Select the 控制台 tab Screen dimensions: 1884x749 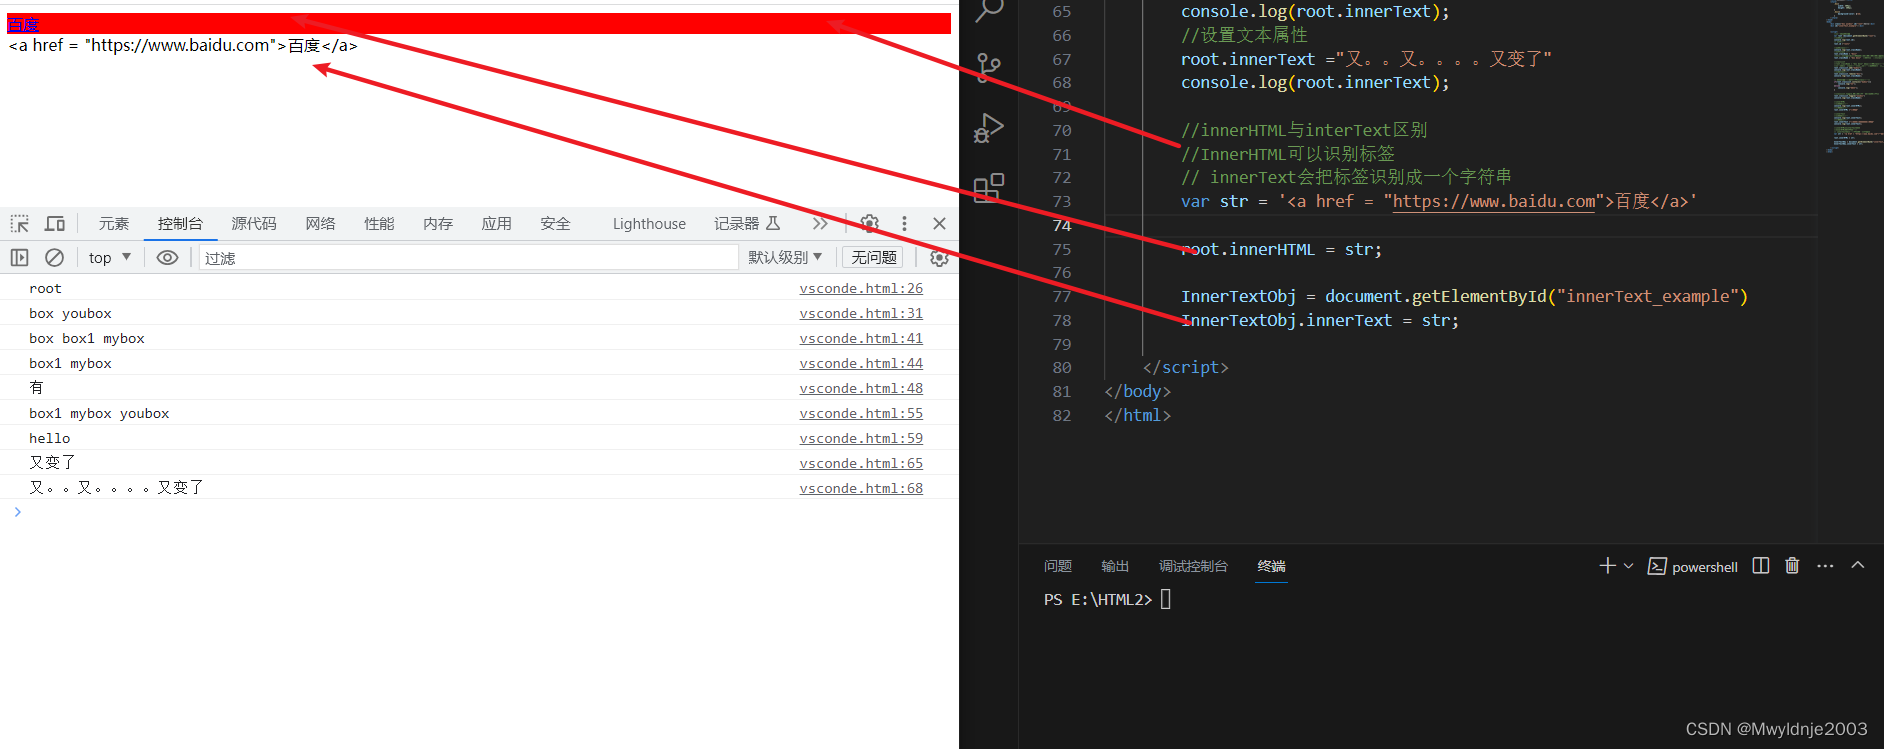pos(180,224)
